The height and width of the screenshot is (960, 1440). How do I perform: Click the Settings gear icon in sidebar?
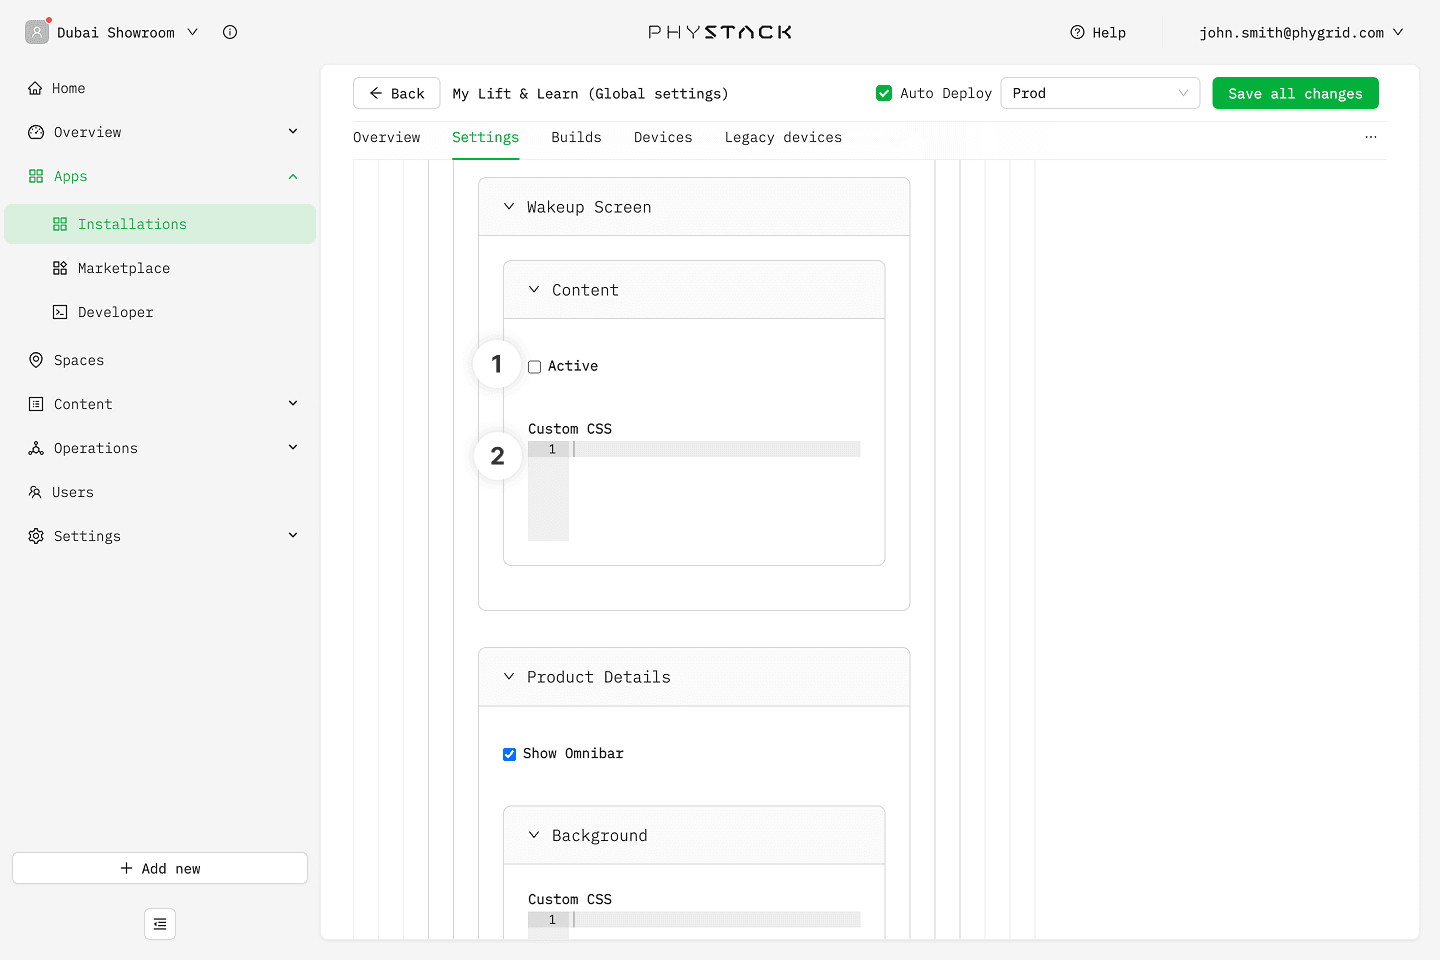pyautogui.click(x=36, y=536)
